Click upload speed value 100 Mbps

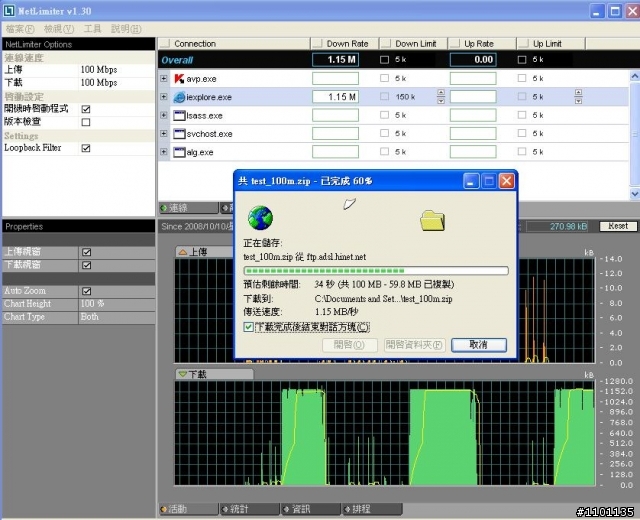pyautogui.click(x=99, y=70)
